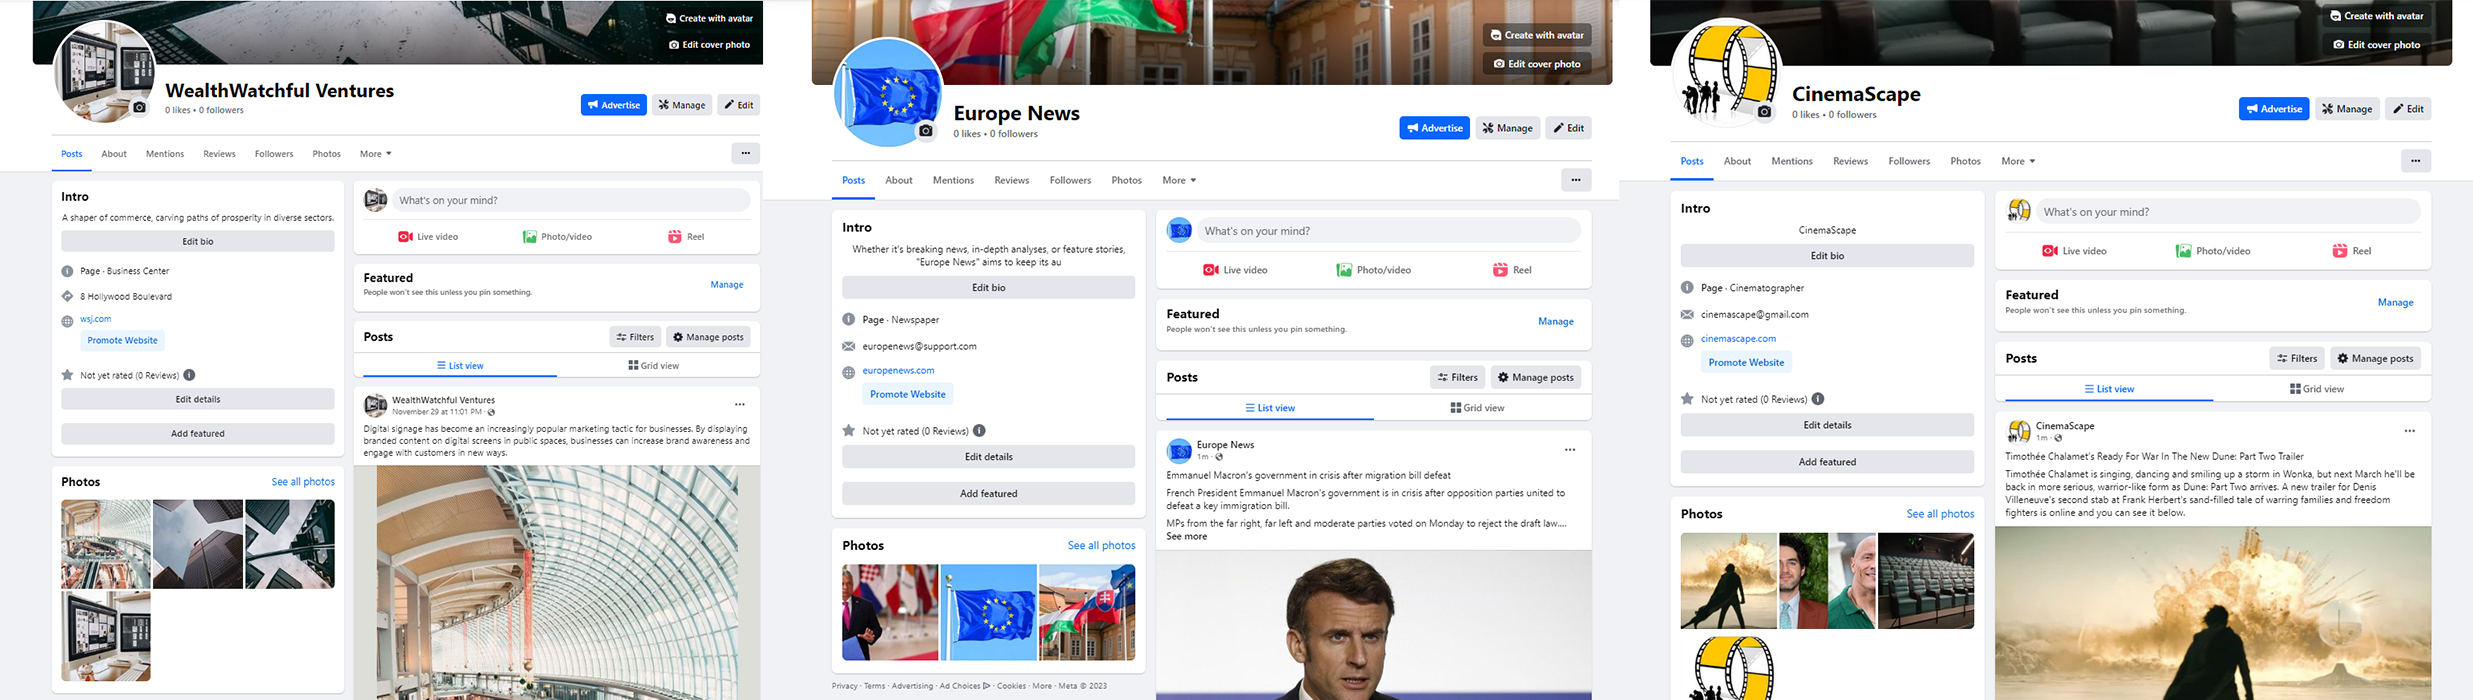Click Reel on CinemaScape page
Image resolution: width=2473 pixels, height=700 pixels.
pyautogui.click(x=2352, y=251)
